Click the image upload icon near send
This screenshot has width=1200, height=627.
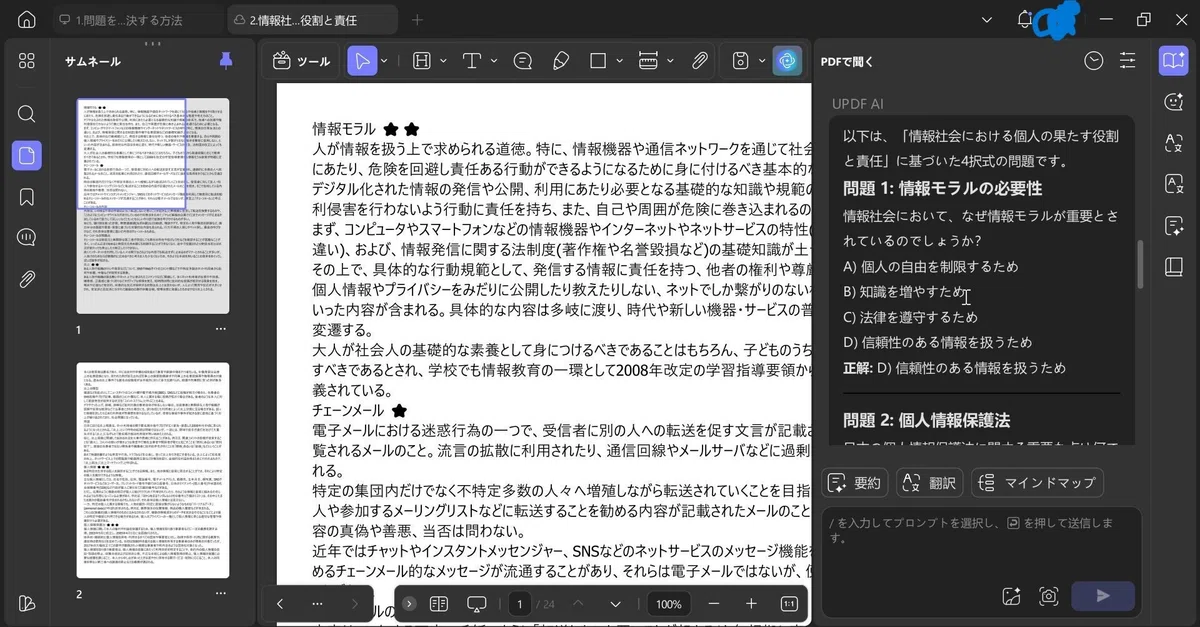point(1011,596)
